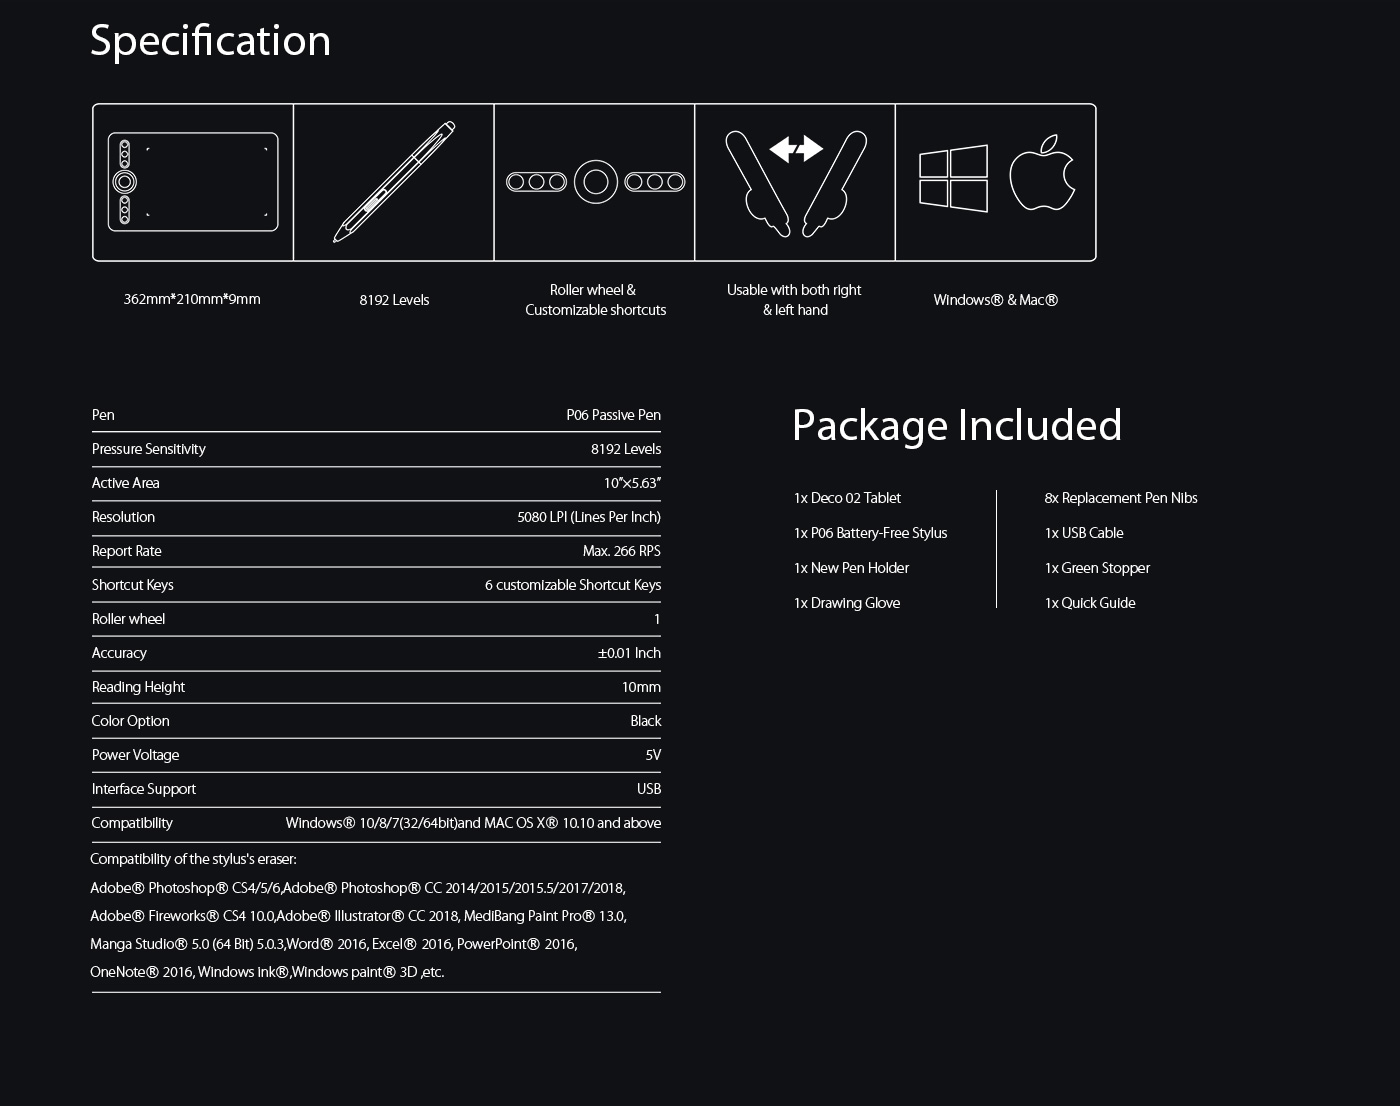Click the P06 Passive Pen value
The width and height of the screenshot is (1400, 1106).
(x=613, y=415)
